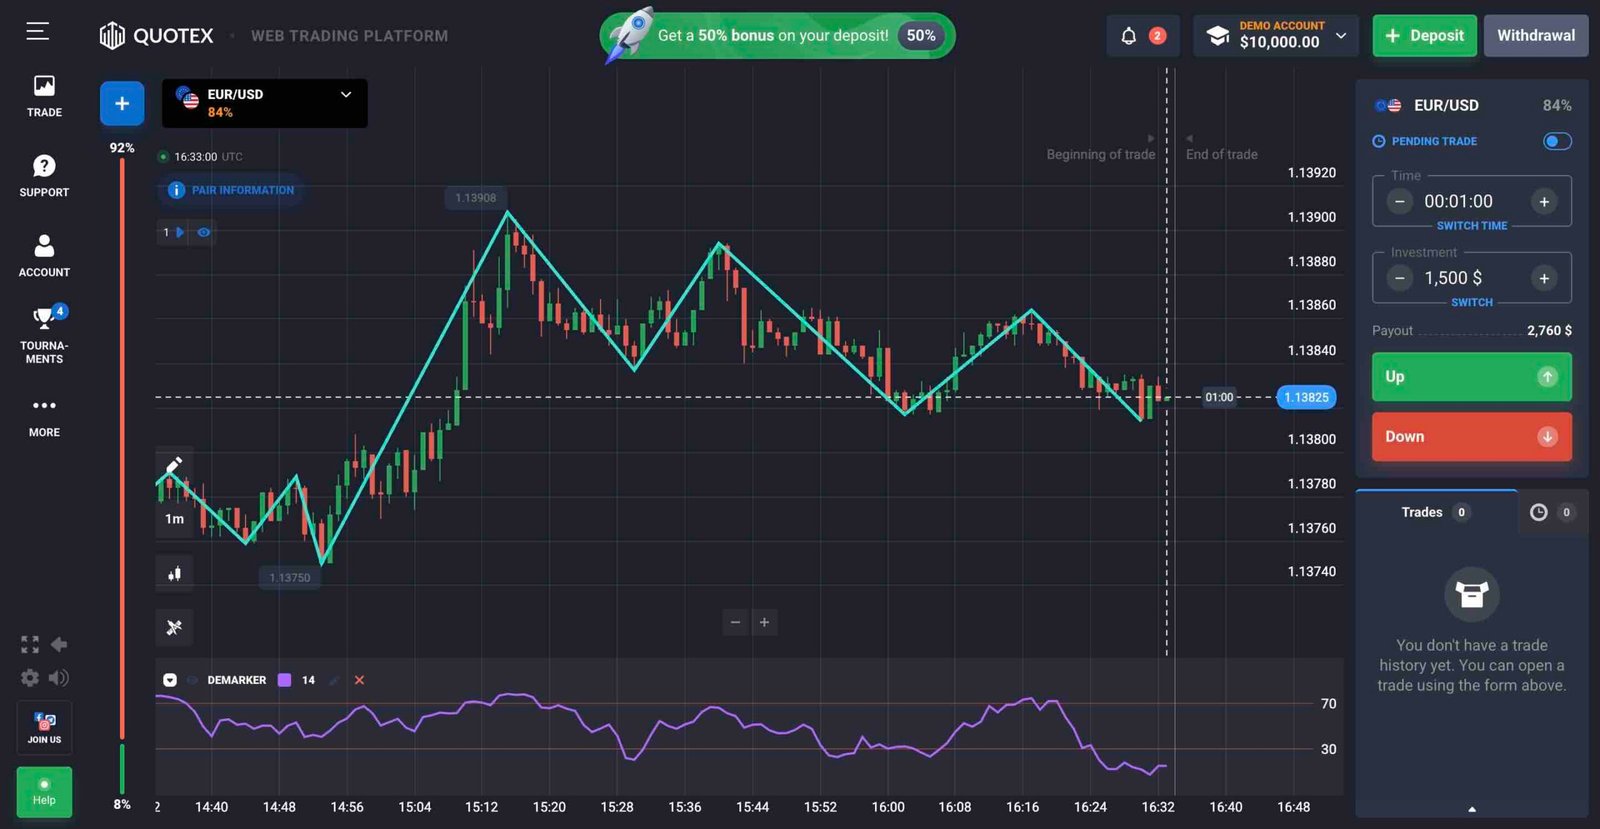
Task: Edit the DeMarker indicator settings
Action: tap(334, 680)
